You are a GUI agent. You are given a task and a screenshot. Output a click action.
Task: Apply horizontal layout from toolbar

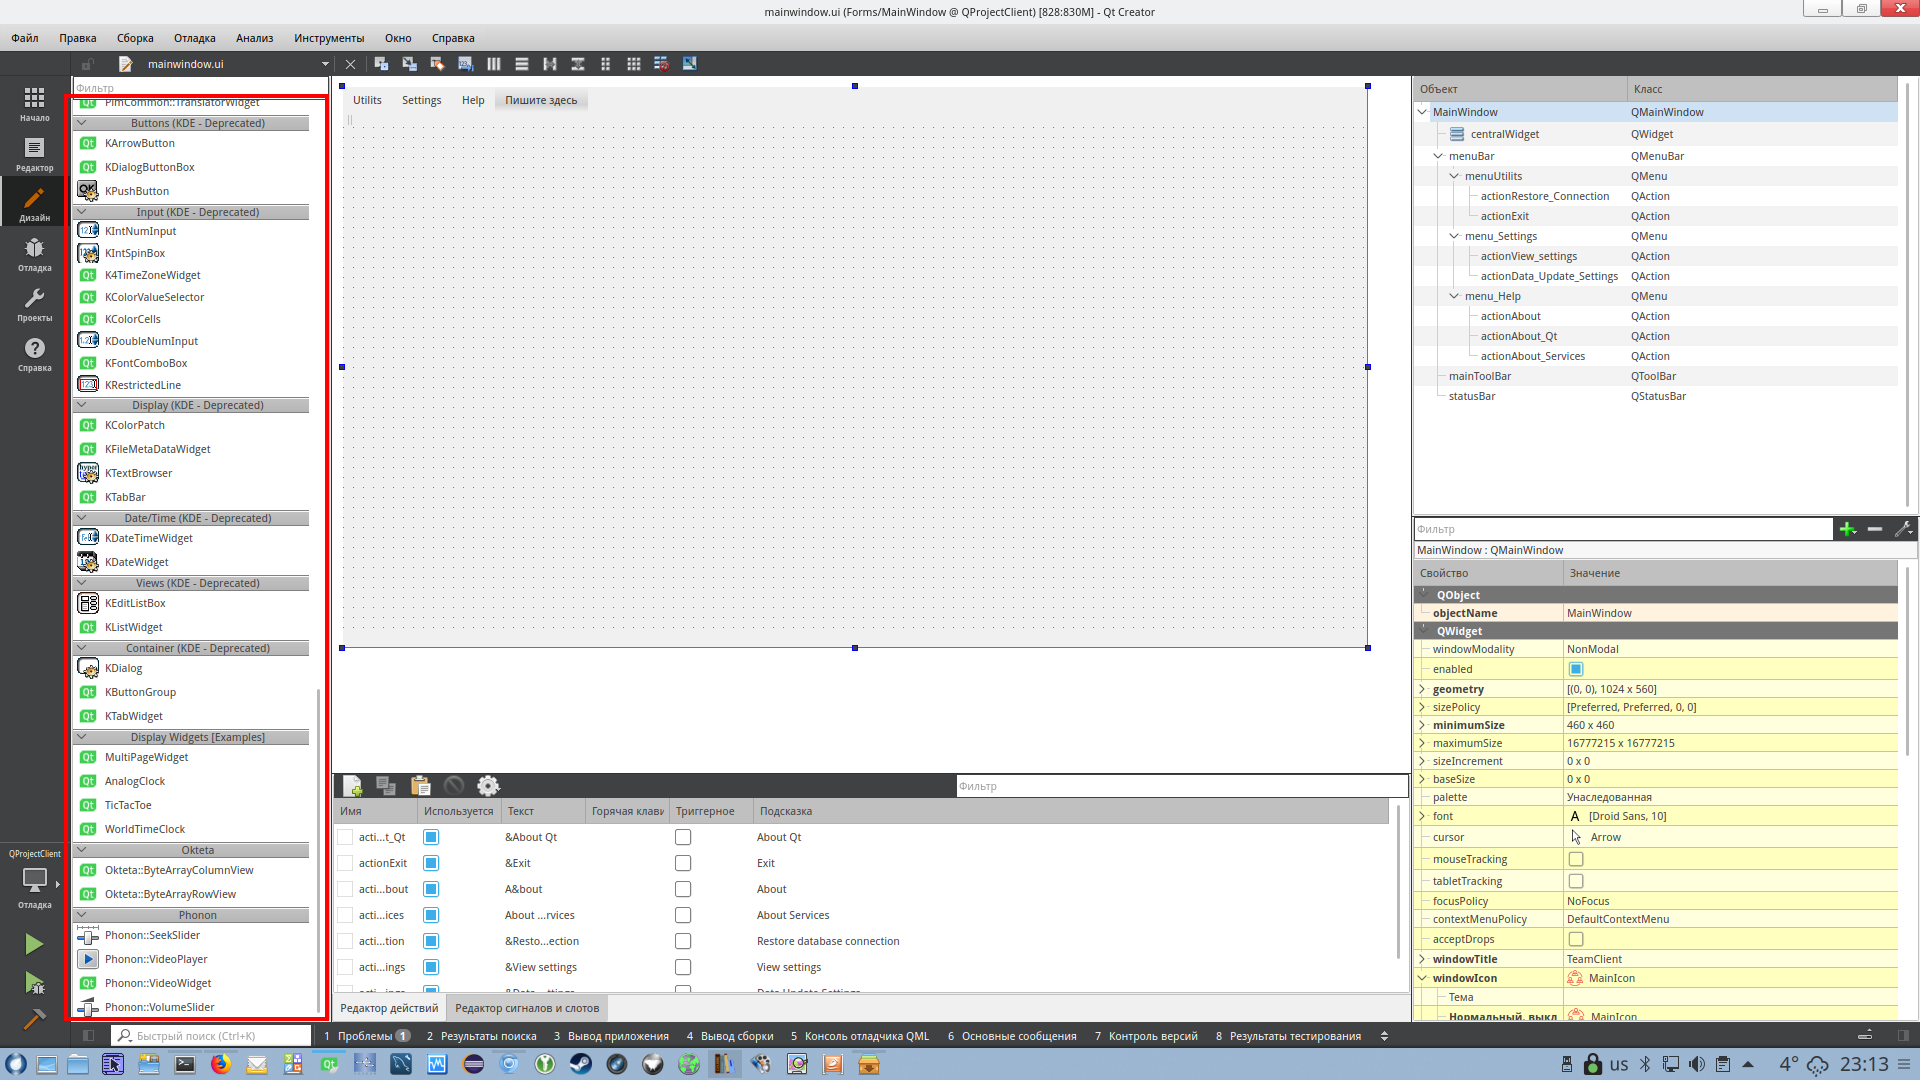point(494,64)
